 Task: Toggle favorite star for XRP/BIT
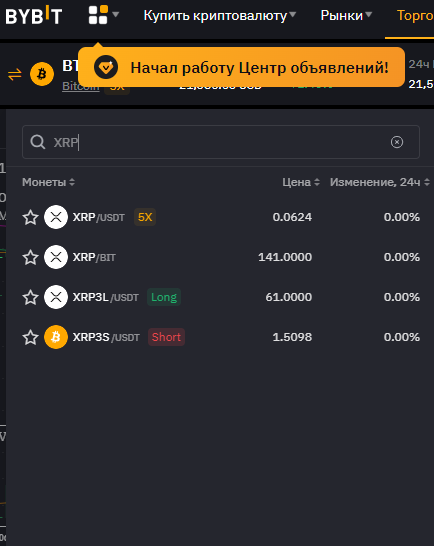(x=30, y=257)
